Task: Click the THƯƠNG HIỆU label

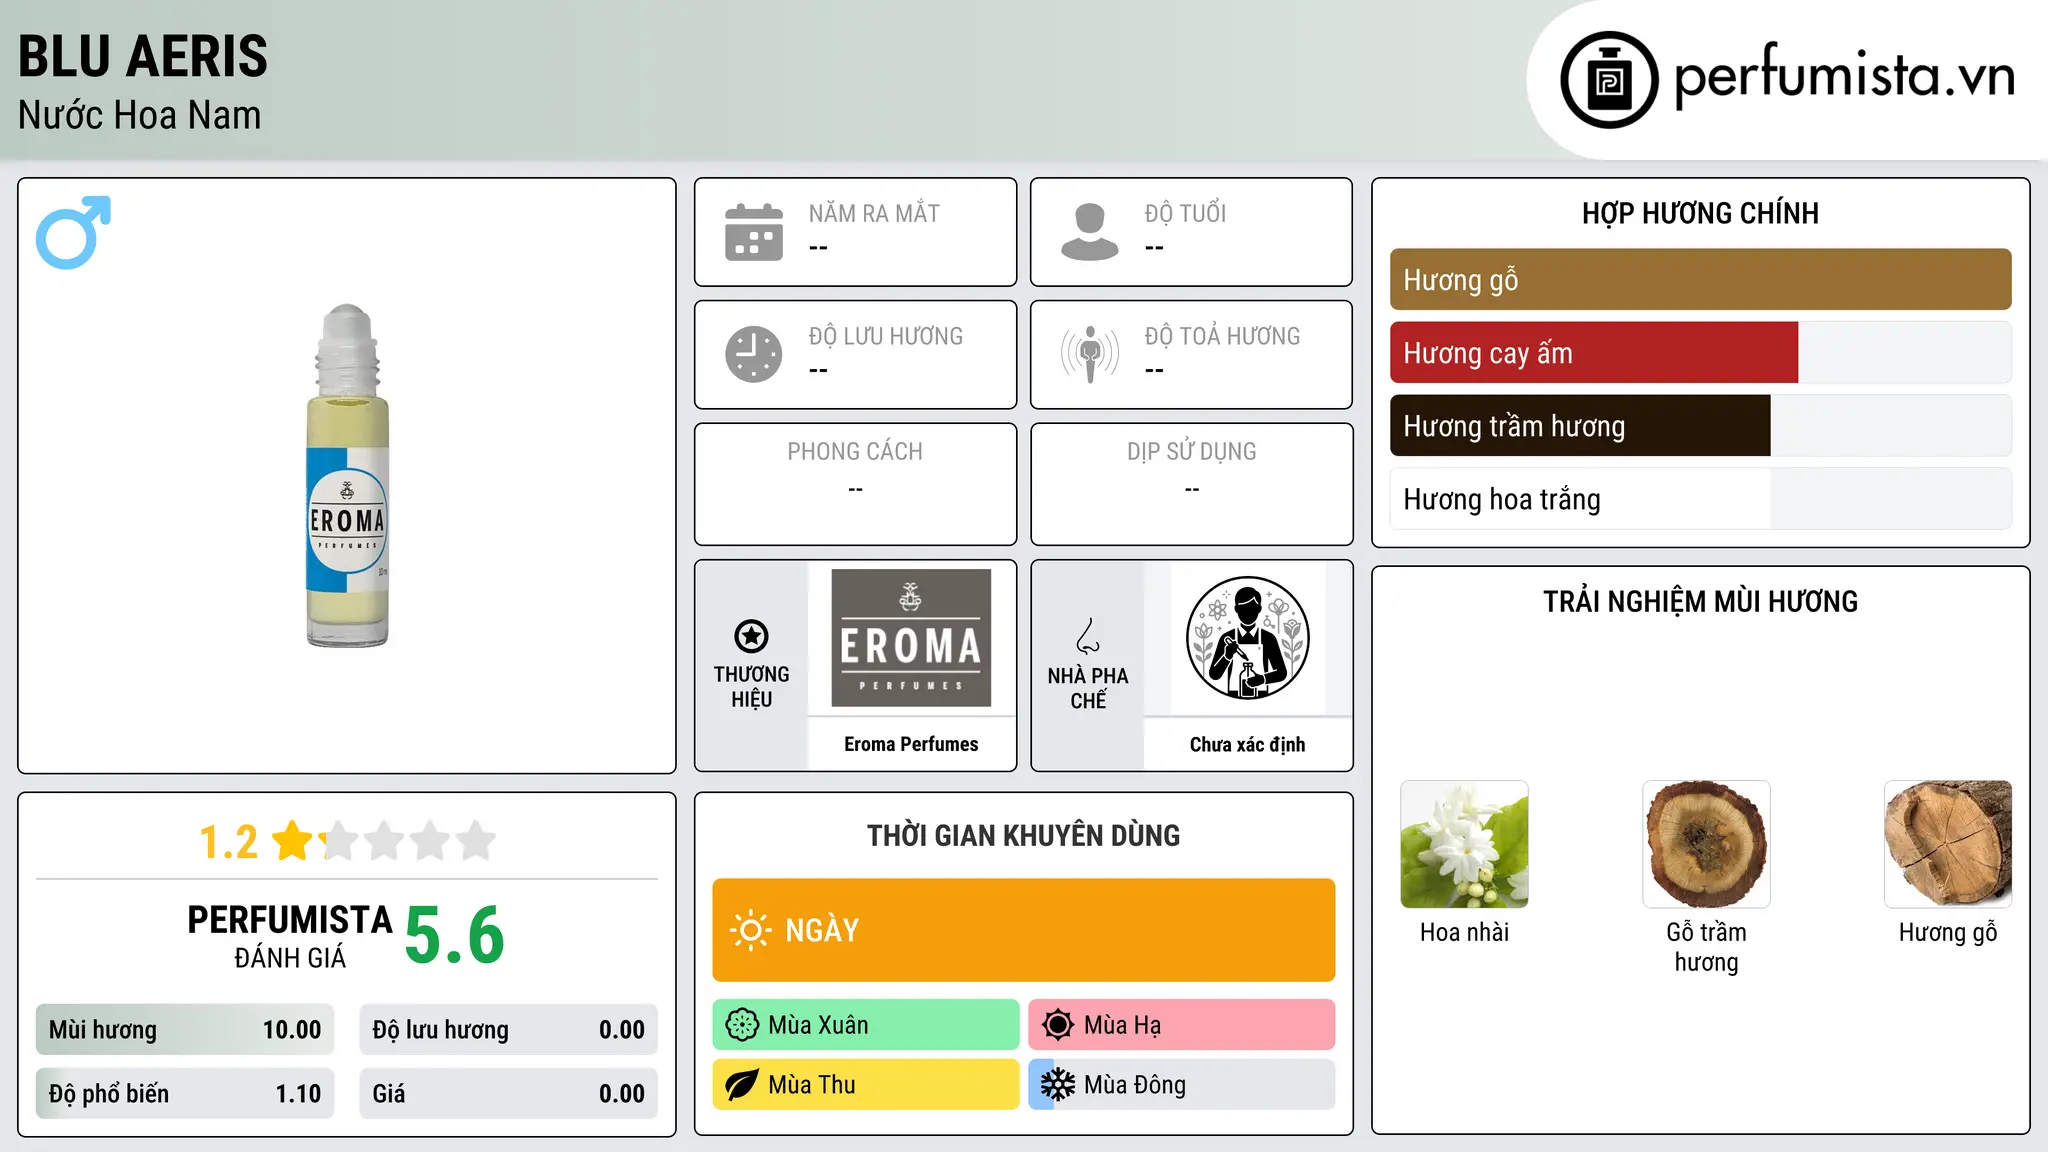Action: [751, 686]
